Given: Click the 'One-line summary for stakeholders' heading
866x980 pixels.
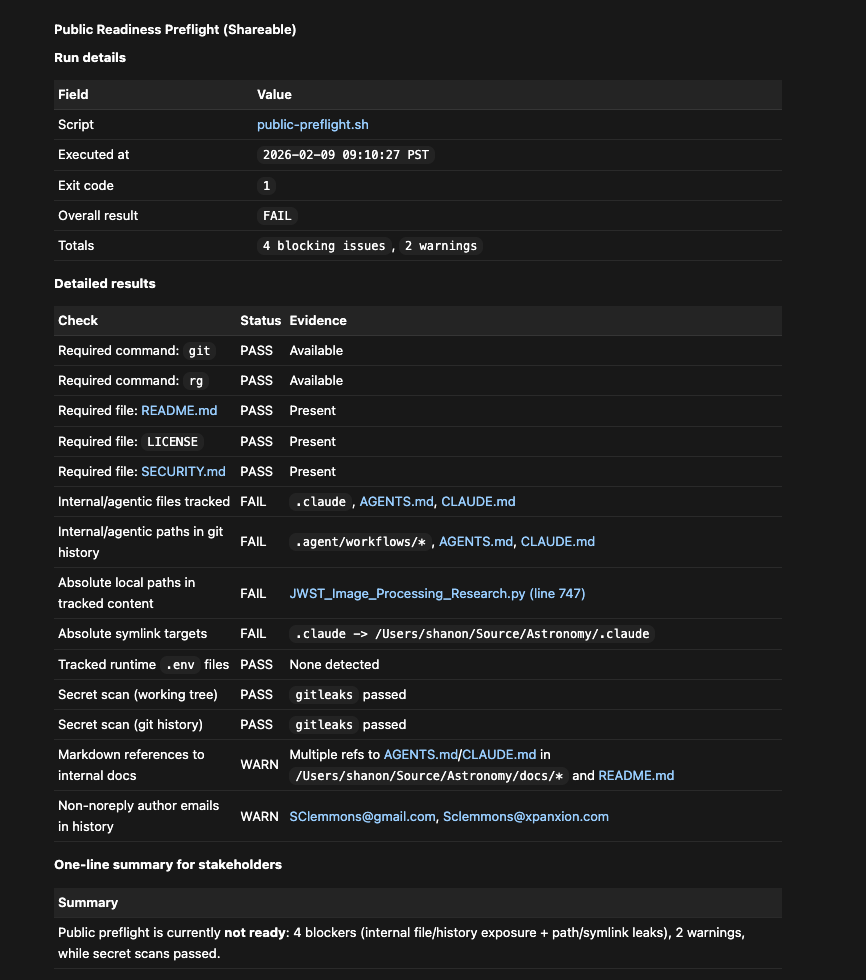Looking at the screenshot, I should [x=168, y=864].
